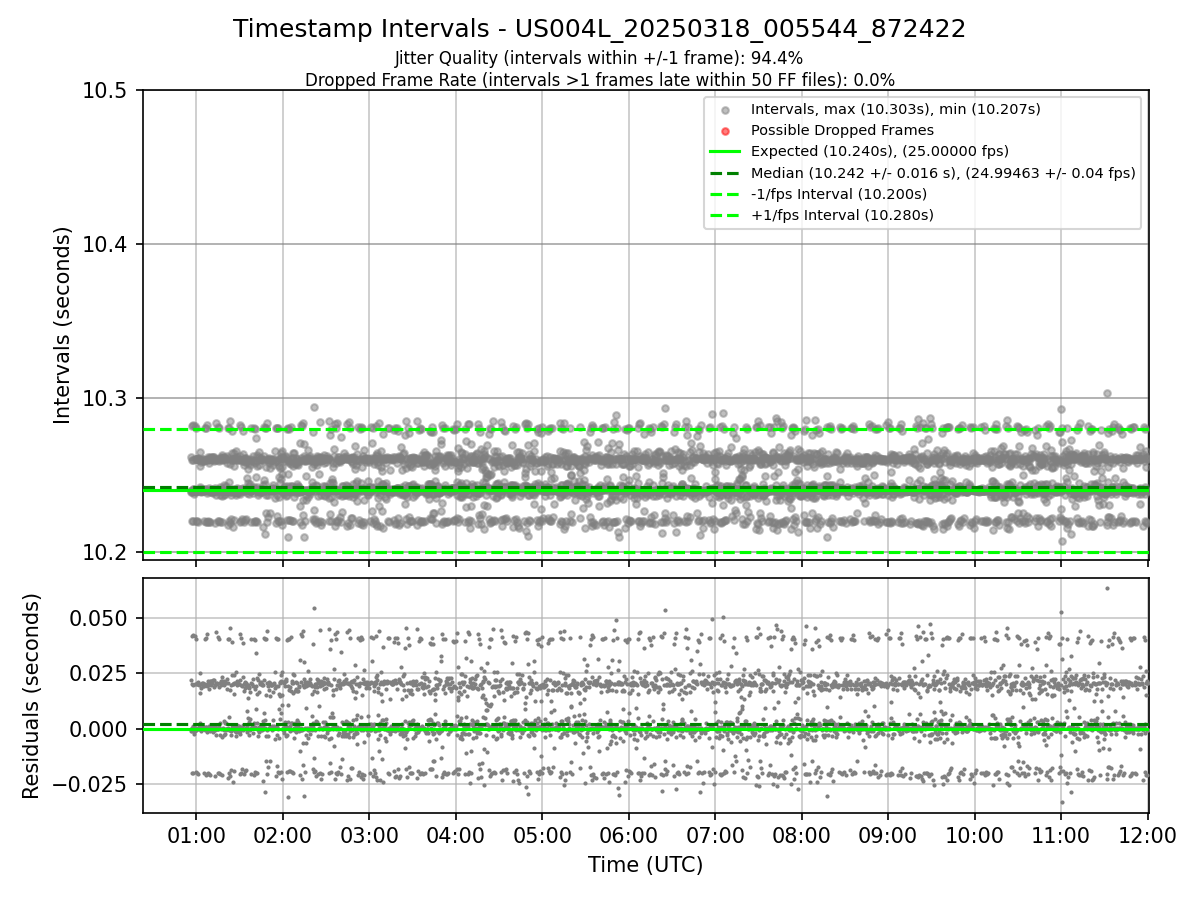Click legend entry 'Intervals, max (10.303s), min (10.207s)'
The image size is (1200, 900).
click(896, 109)
